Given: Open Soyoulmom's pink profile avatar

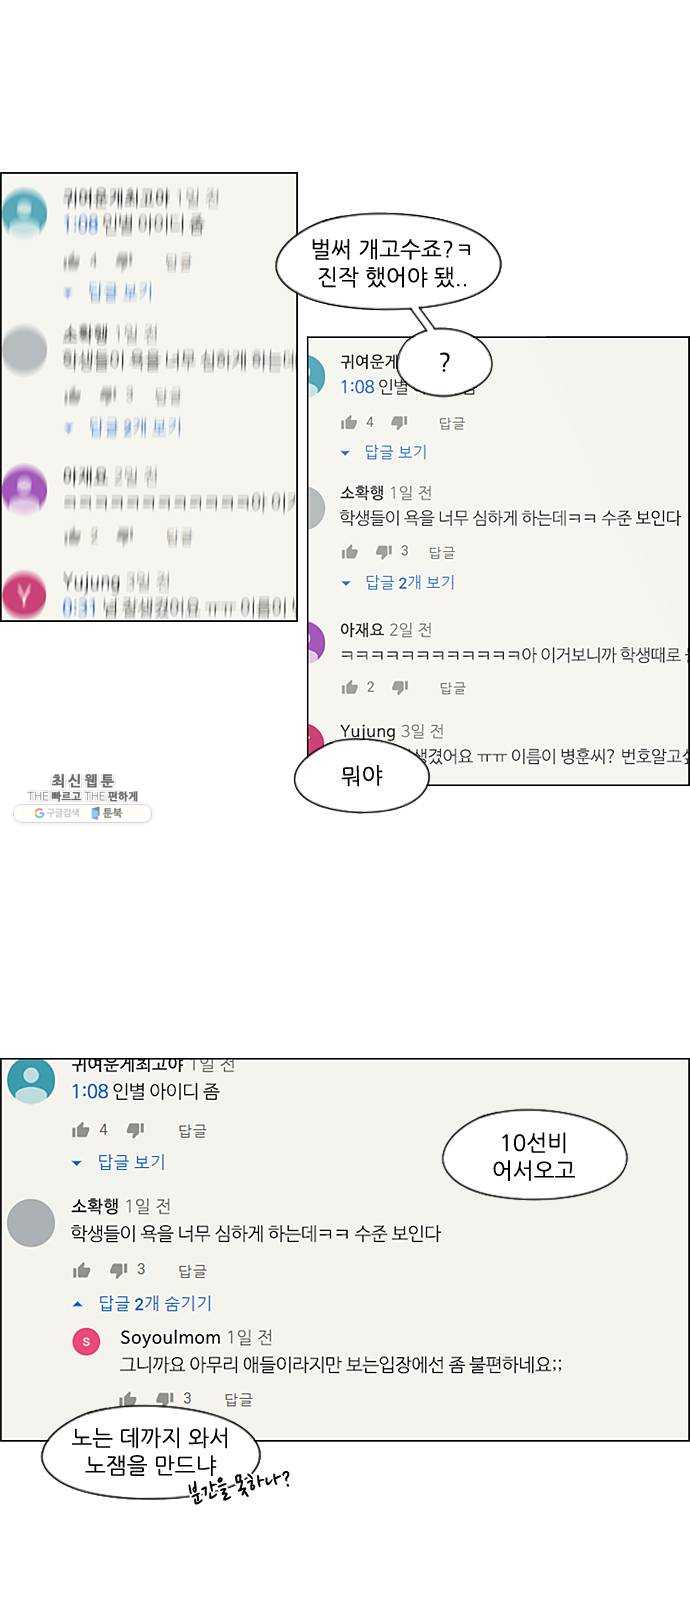Looking at the screenshot, I should coord(87,1342).
